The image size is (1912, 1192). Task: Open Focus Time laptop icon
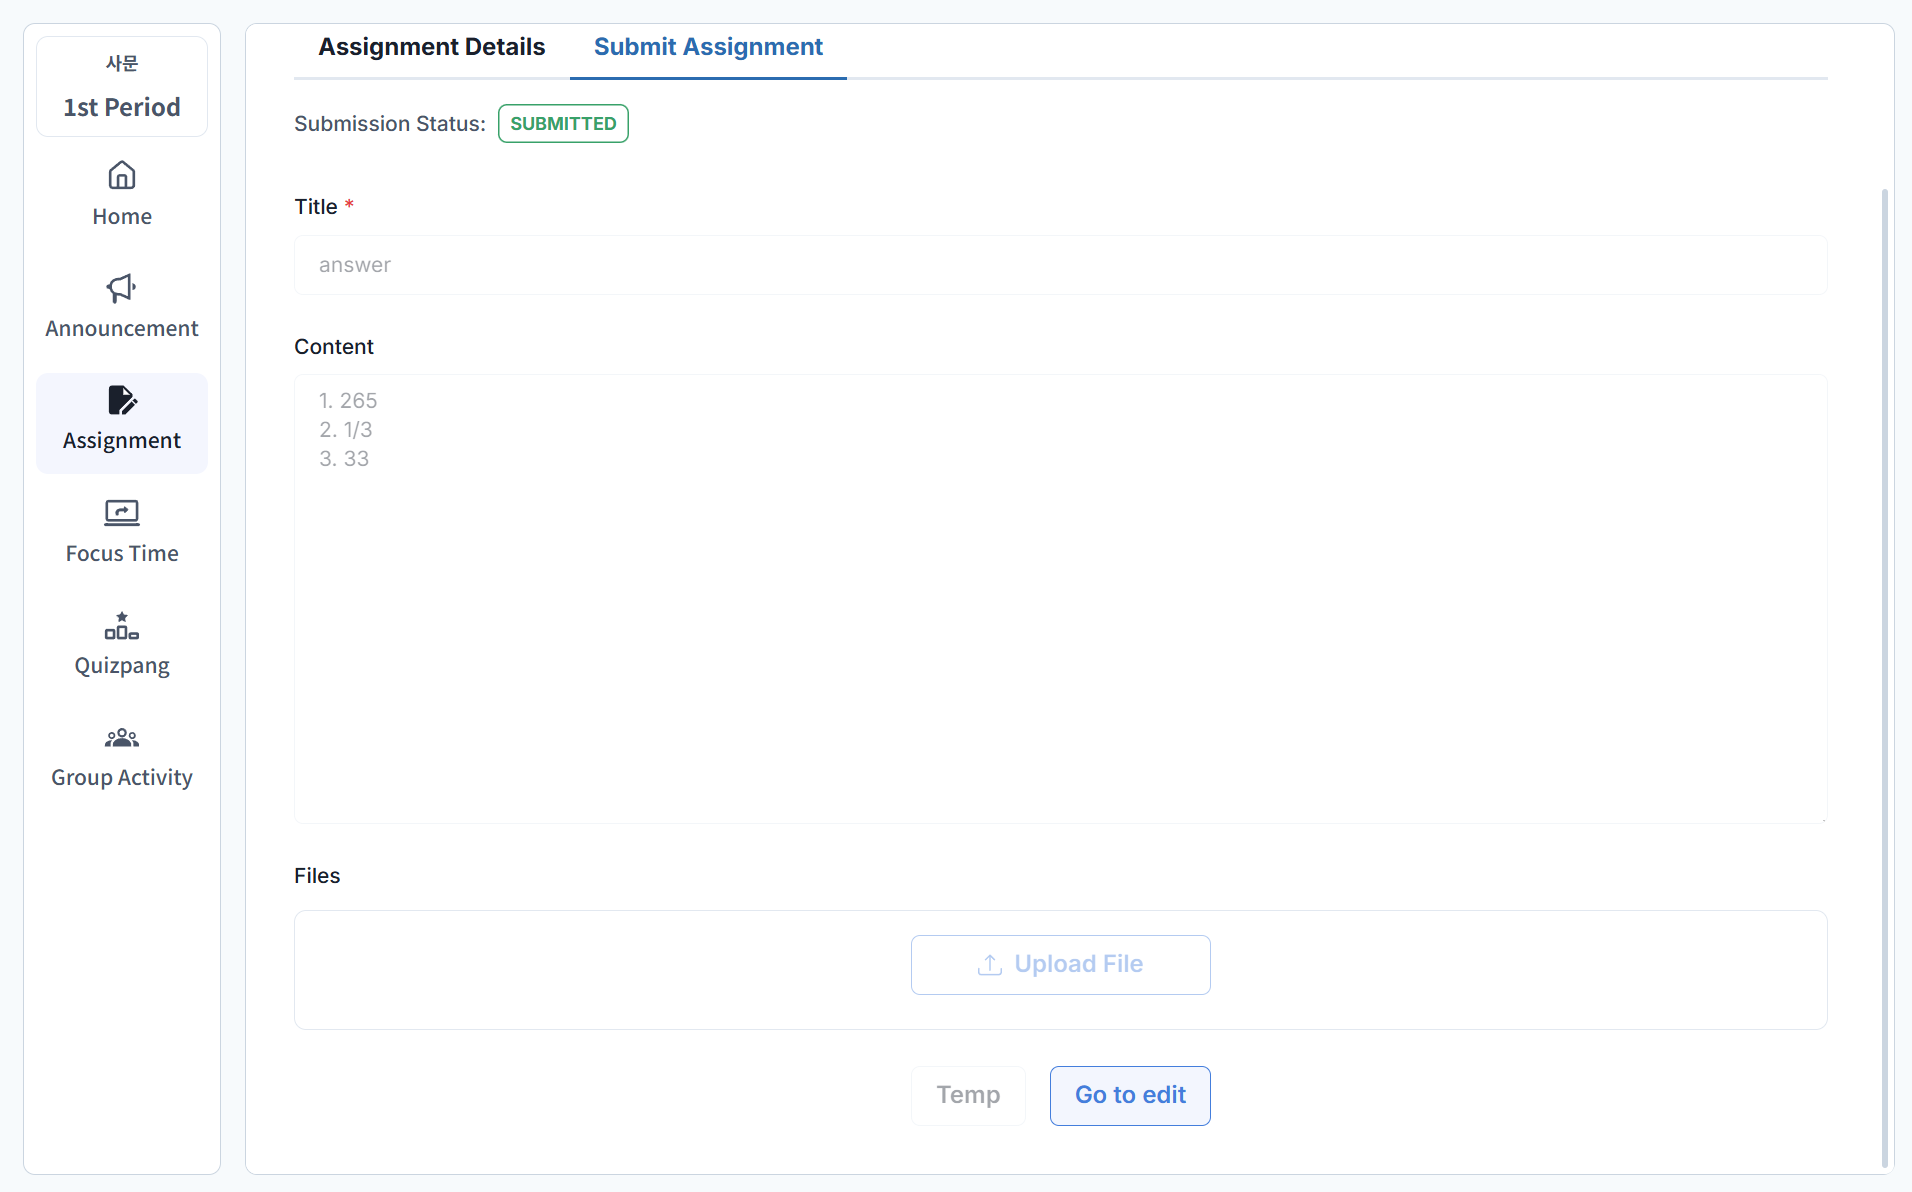click(122, 513)
